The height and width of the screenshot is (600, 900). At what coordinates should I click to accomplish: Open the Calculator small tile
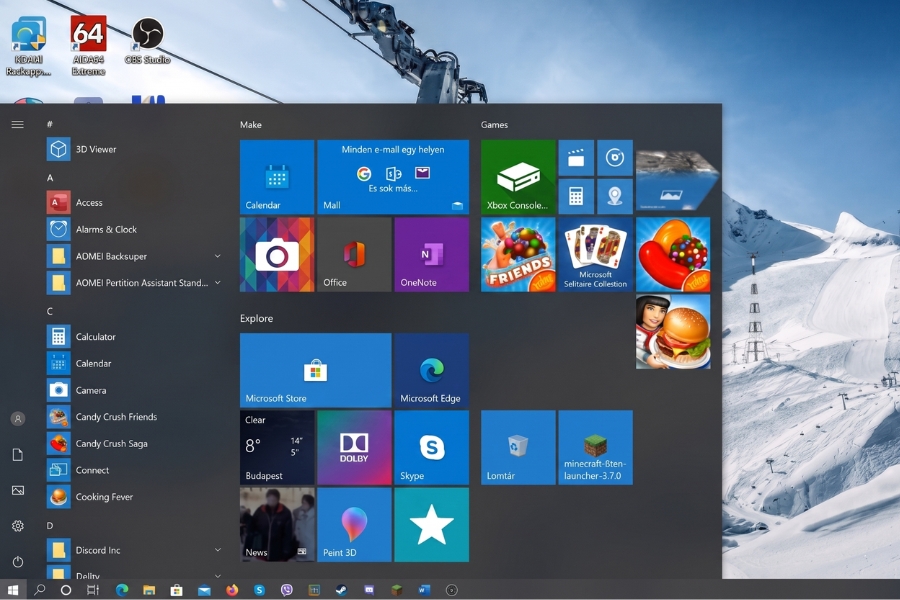tap(576, 196)
